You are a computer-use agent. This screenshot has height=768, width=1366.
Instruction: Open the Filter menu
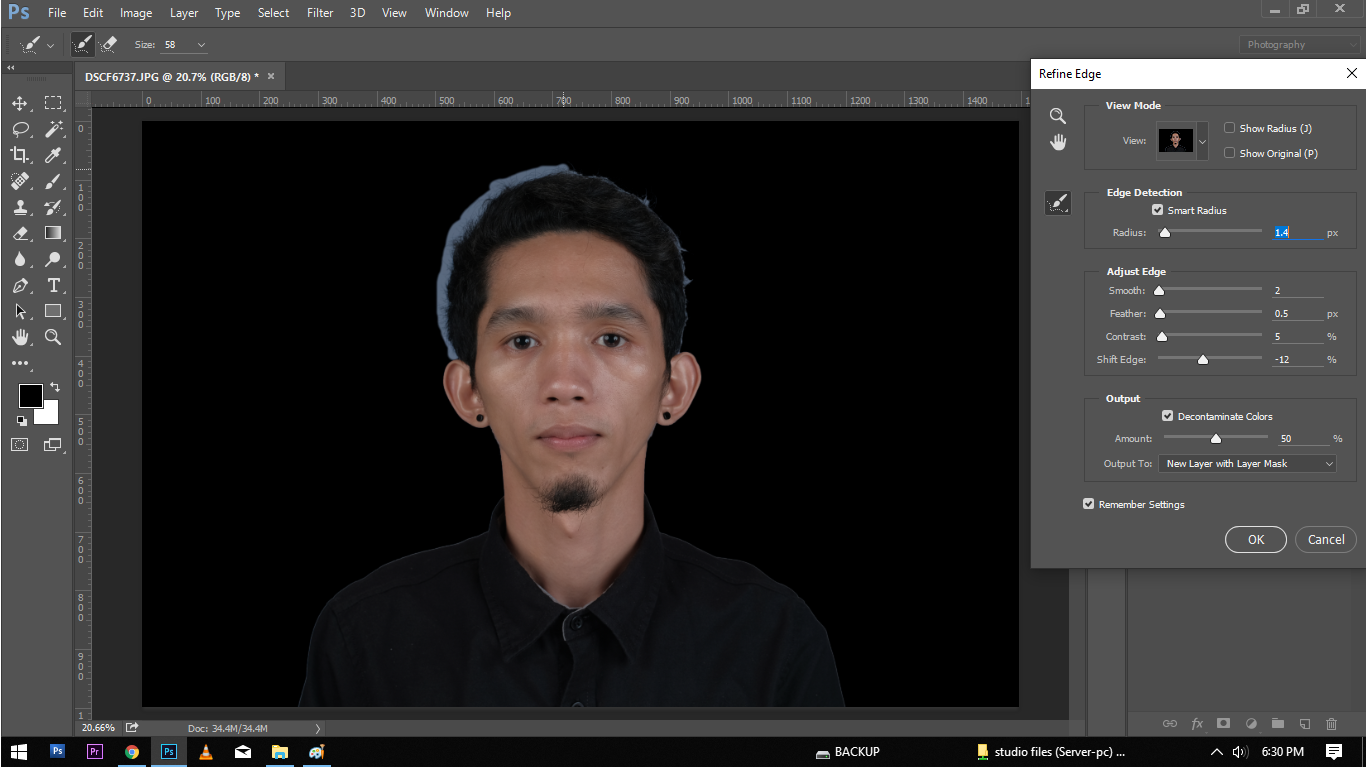coord(320,13)
